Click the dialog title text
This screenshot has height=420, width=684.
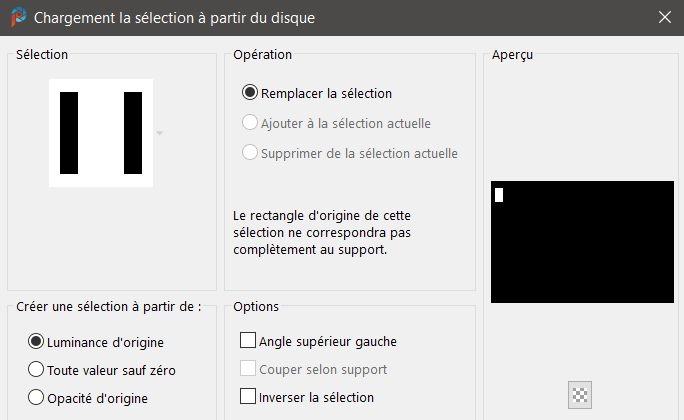pyautogui.click(x=174, y=18)
